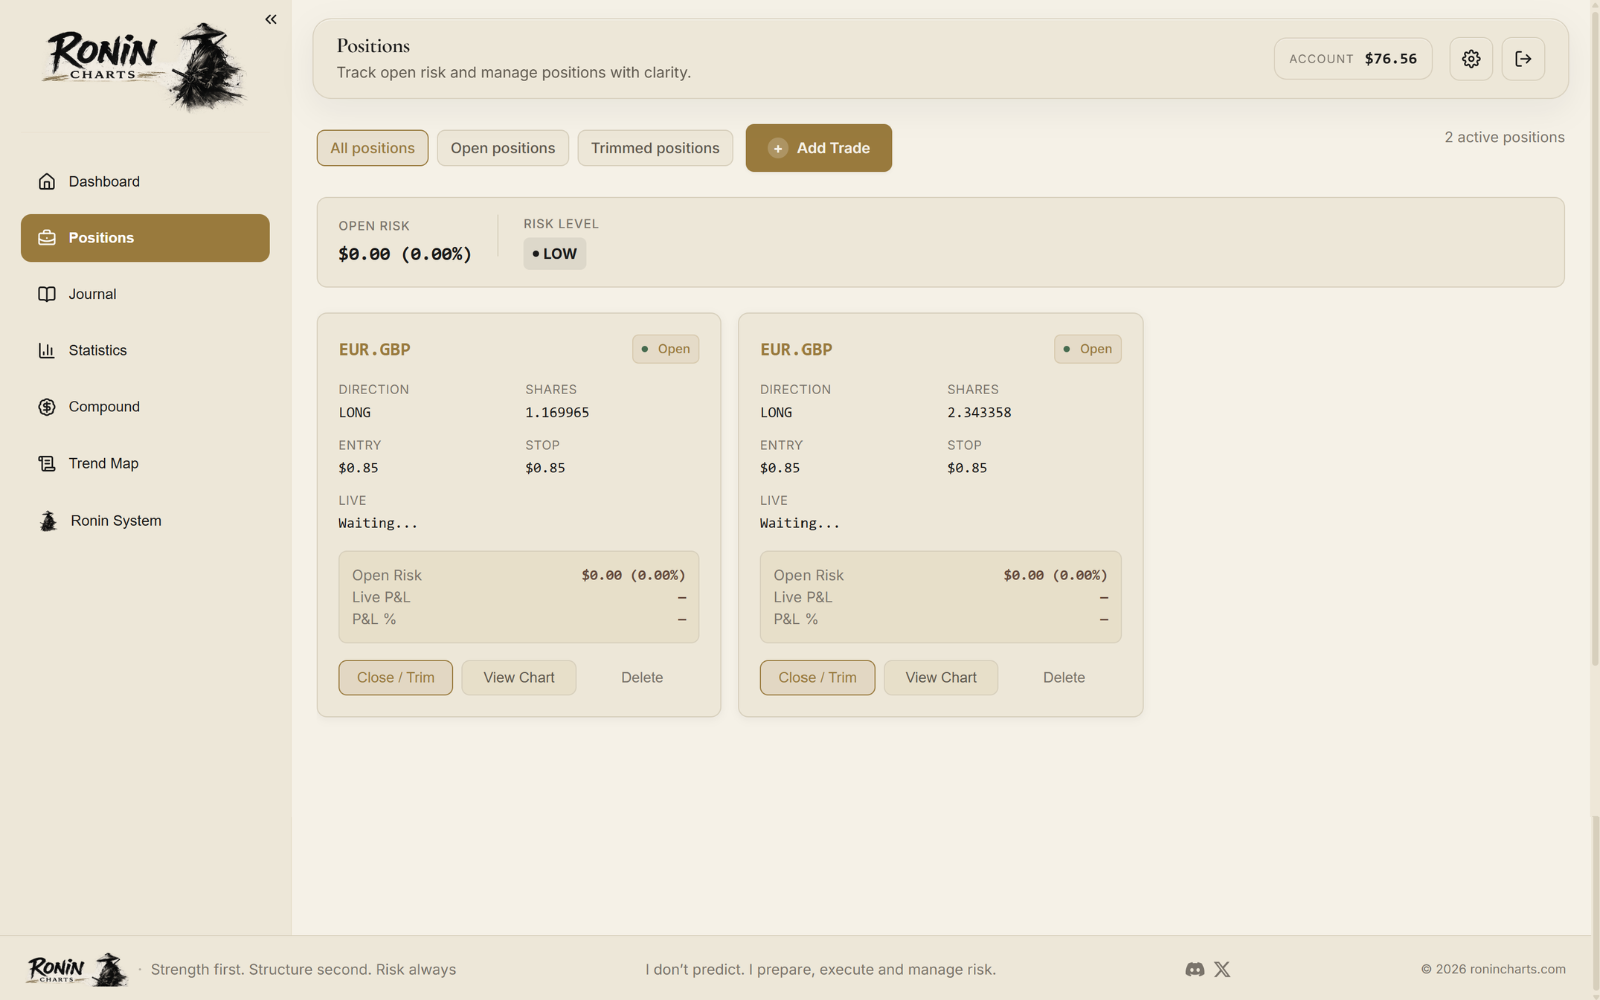1600x1000 pixels.
Task: Open the Statistics page
Action: [x=145, y=350]
